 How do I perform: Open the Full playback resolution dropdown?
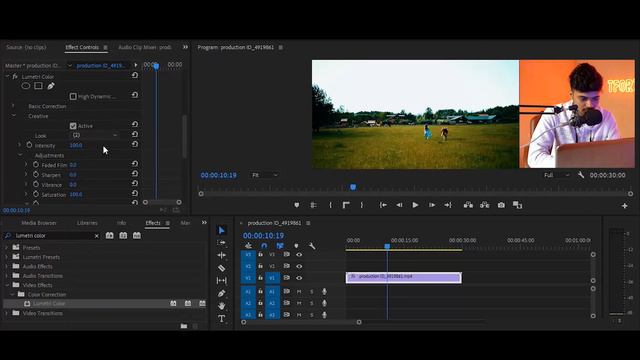pos(557,175)
